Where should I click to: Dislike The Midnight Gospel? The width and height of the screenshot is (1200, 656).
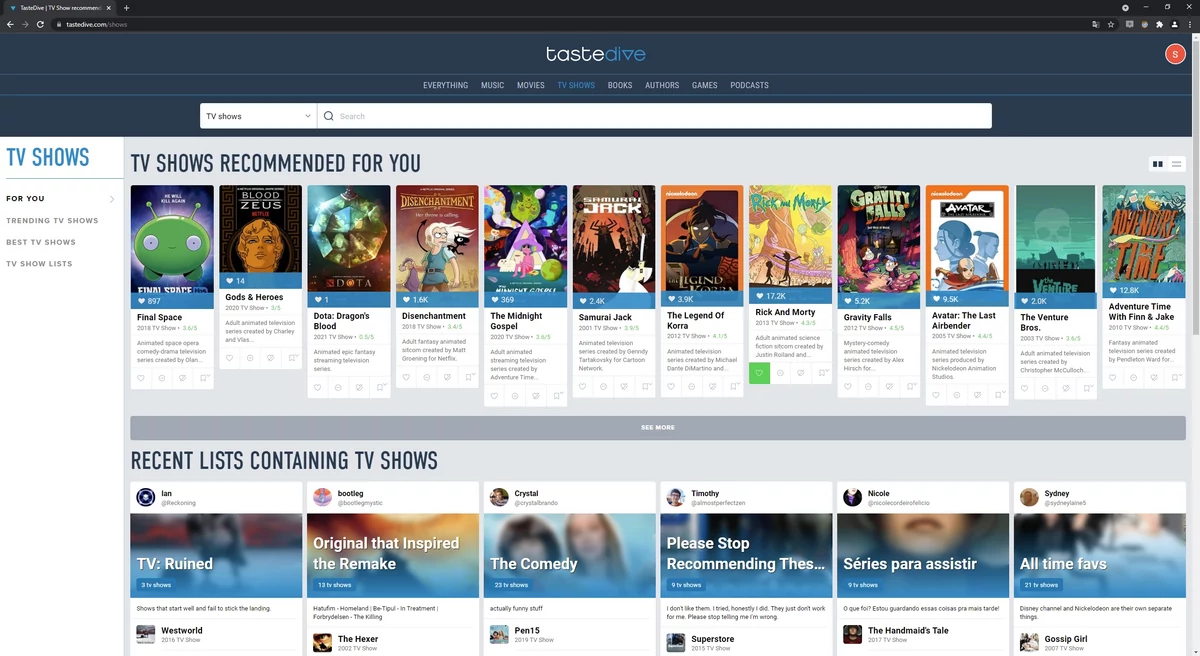coord(536,396)
